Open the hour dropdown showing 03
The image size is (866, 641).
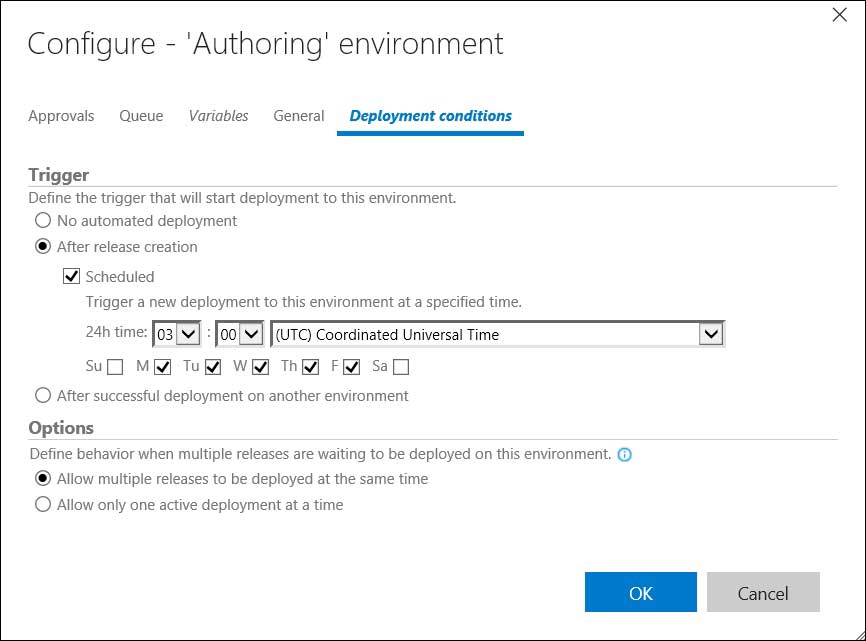click(177, 334)
